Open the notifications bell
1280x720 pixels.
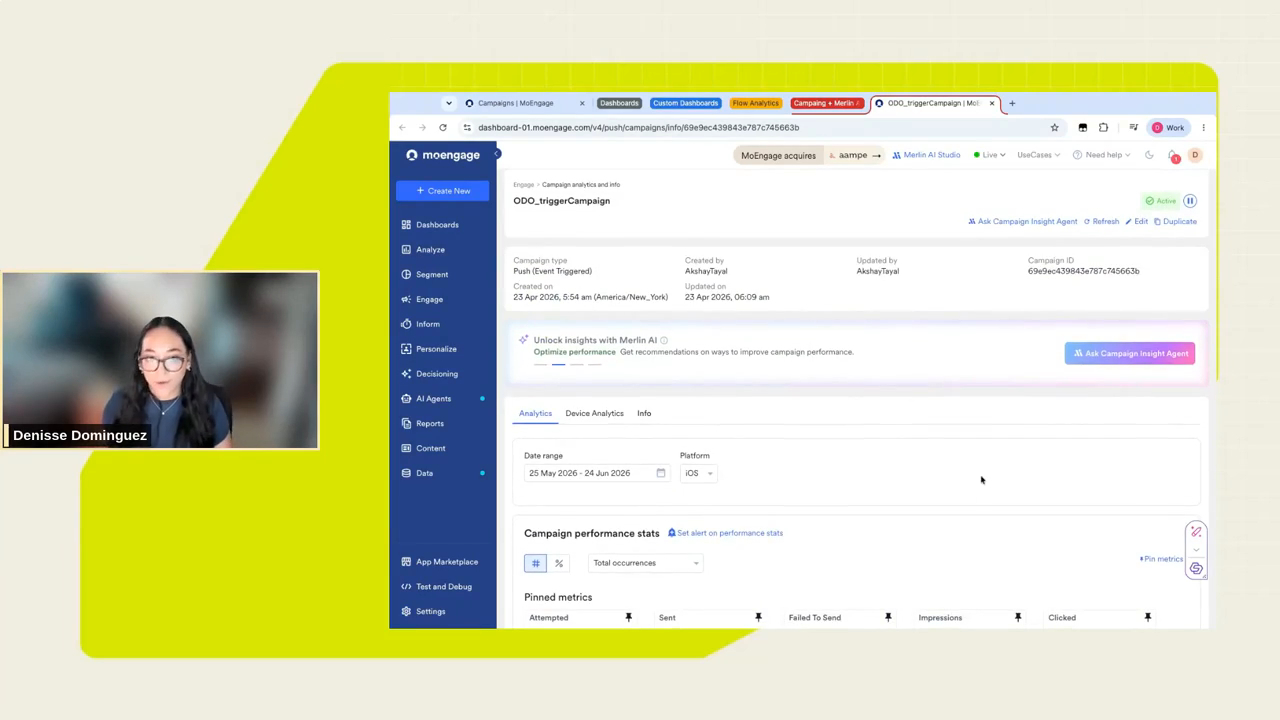[1173, 155]
